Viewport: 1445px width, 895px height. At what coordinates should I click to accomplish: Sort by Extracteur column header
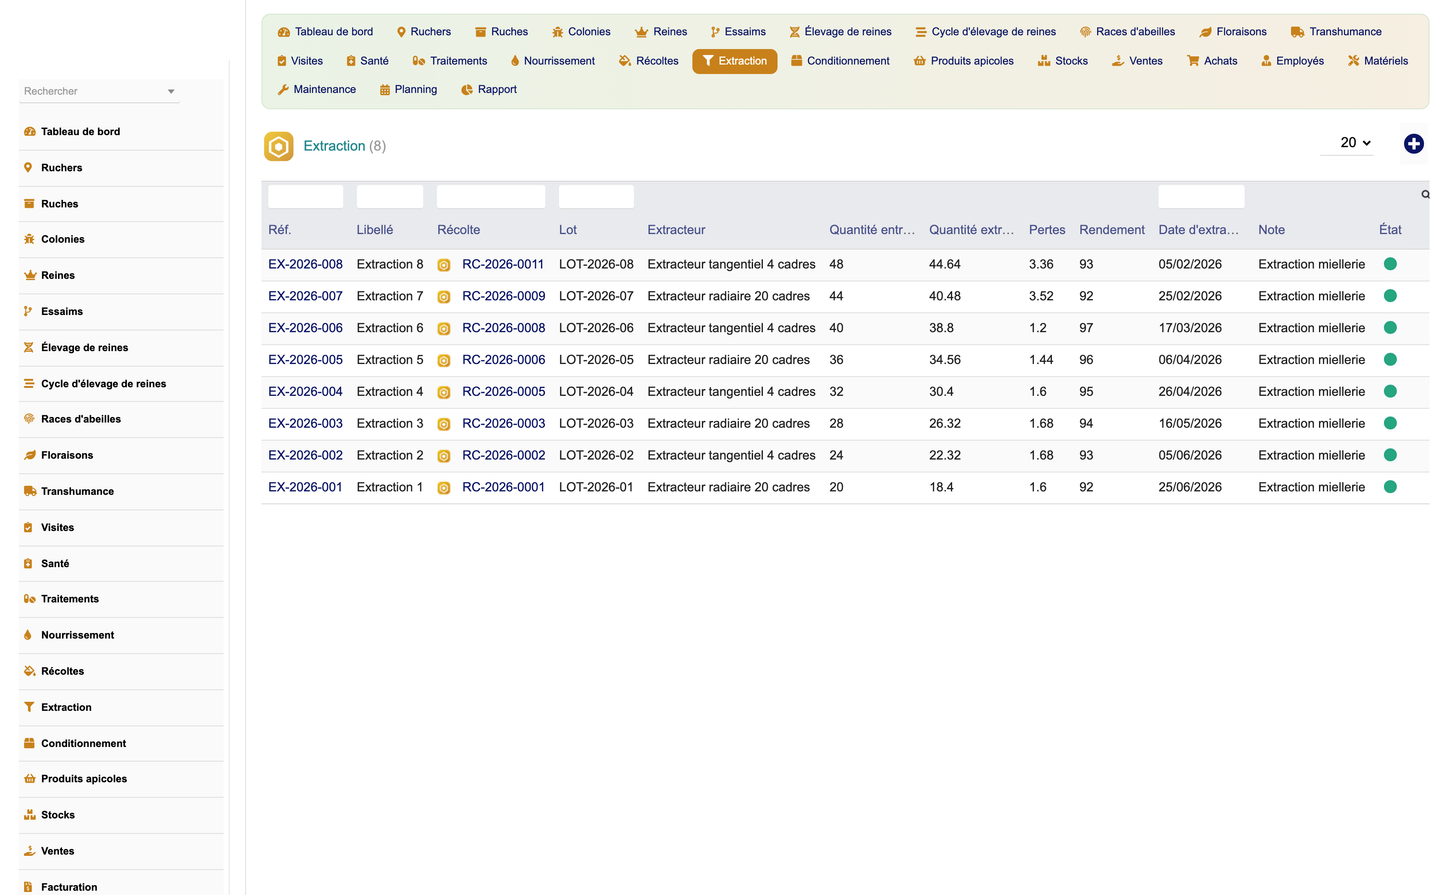[676, 230]
